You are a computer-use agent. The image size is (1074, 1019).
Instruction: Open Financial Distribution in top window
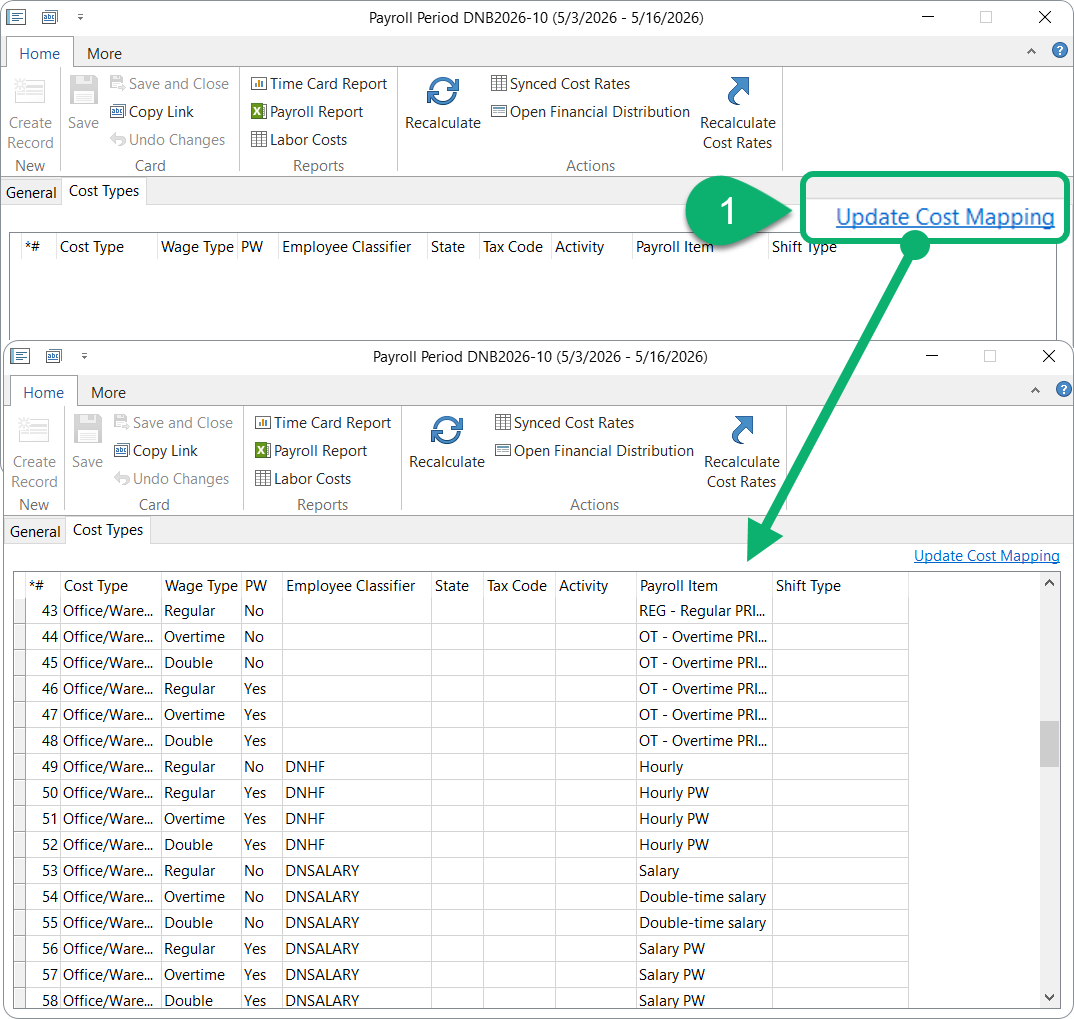pos(590,112)
